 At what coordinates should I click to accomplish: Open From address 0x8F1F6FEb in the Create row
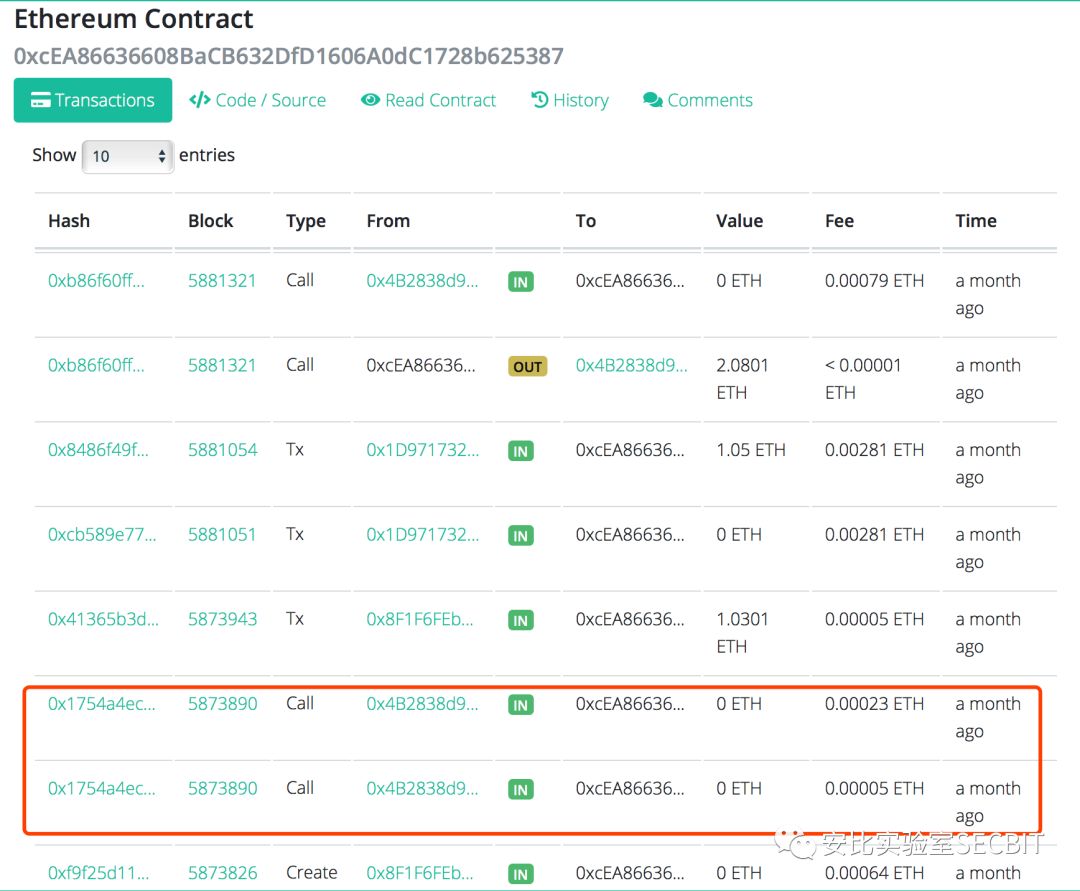[x=420, y=874]
